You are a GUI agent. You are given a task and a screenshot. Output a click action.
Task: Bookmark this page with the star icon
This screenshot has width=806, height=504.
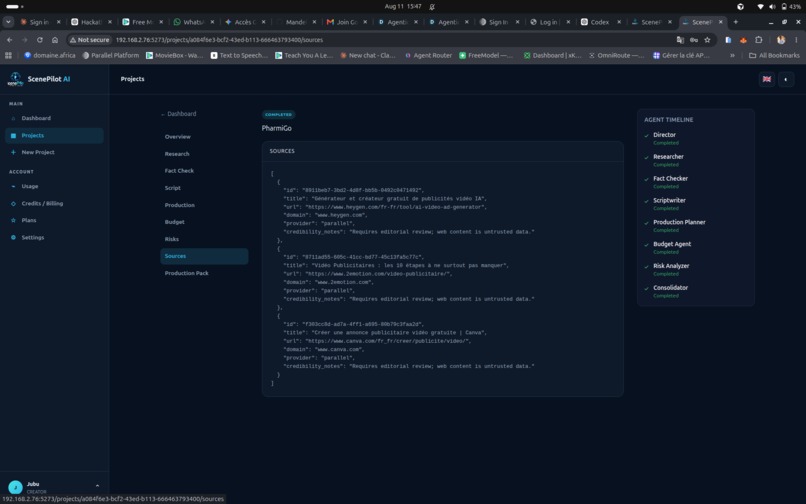707,40
